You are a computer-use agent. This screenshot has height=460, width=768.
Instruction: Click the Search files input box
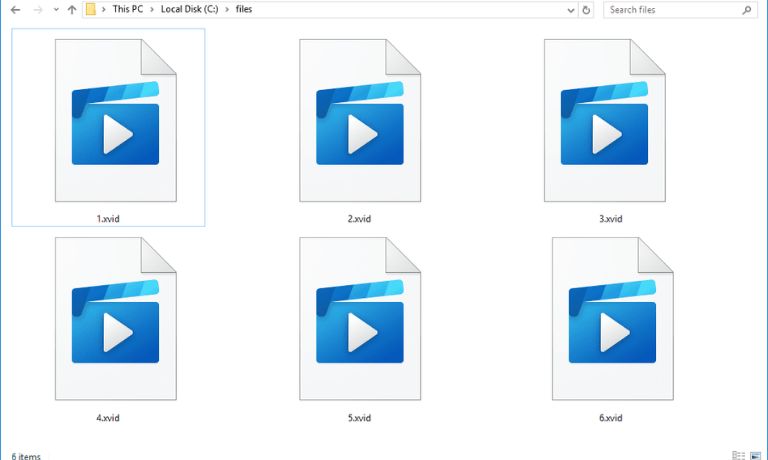pyautogui.click(x=681, y=10)
